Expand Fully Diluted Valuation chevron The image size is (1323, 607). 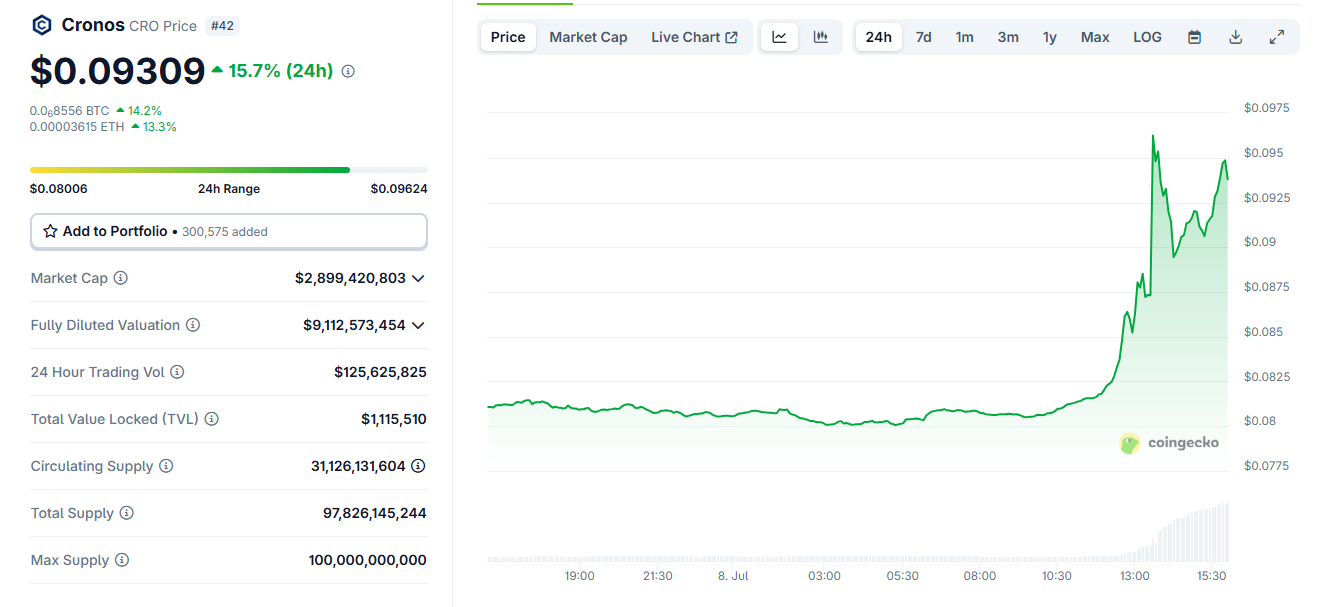click(418, 325)
